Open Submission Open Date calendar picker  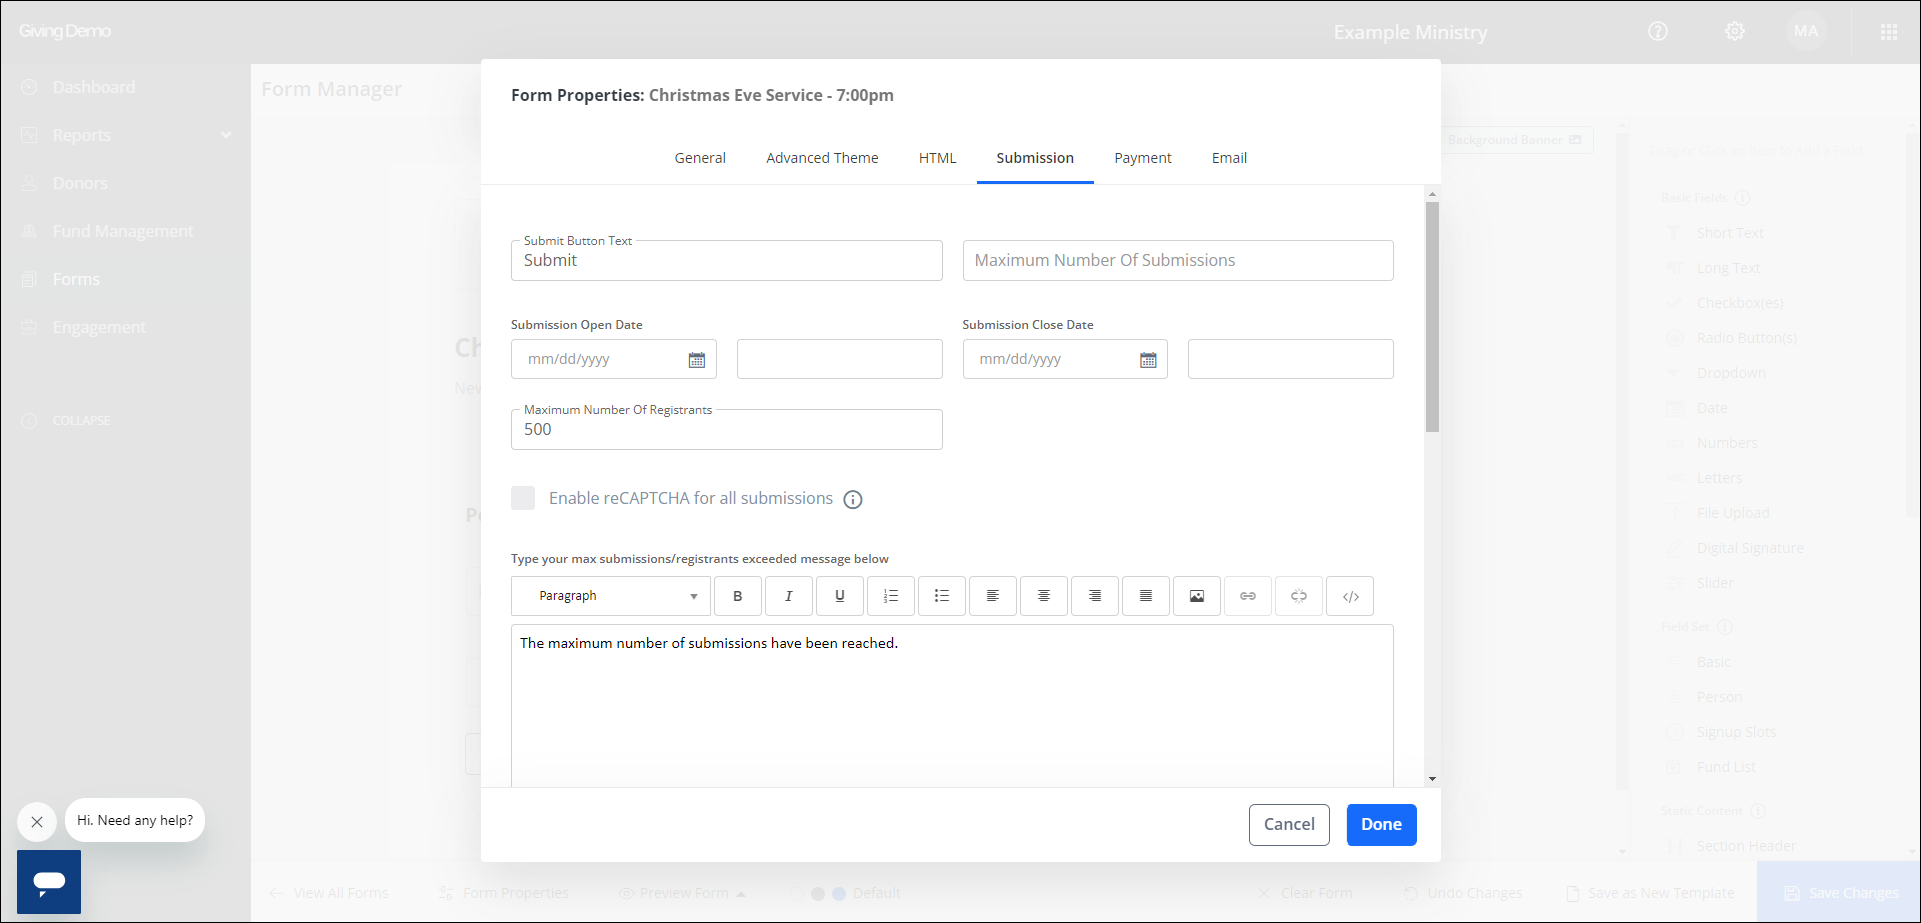(697, 360)
